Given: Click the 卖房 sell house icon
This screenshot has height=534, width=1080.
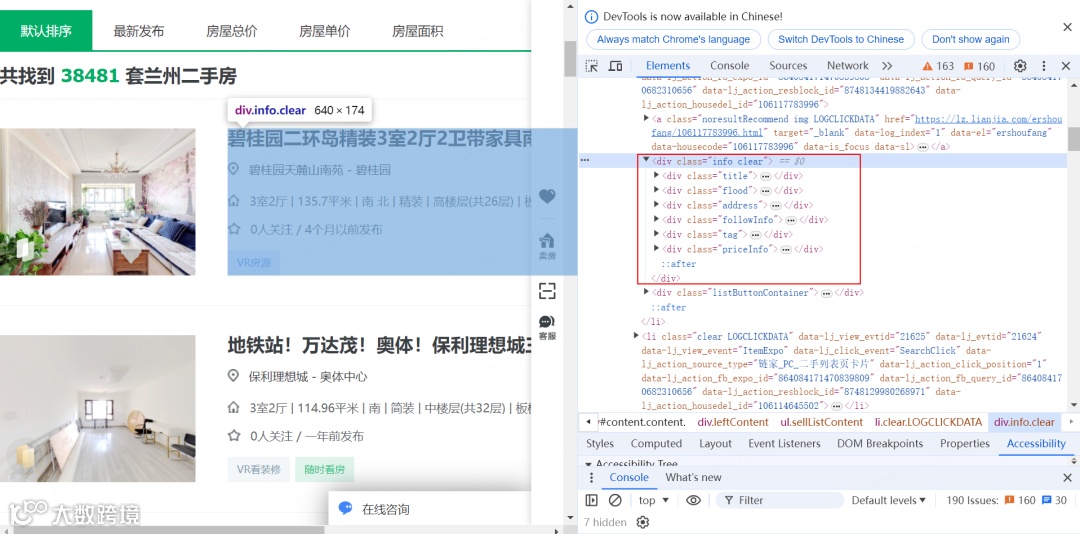Looking at the screenshot, I should [x=547, y=246].
